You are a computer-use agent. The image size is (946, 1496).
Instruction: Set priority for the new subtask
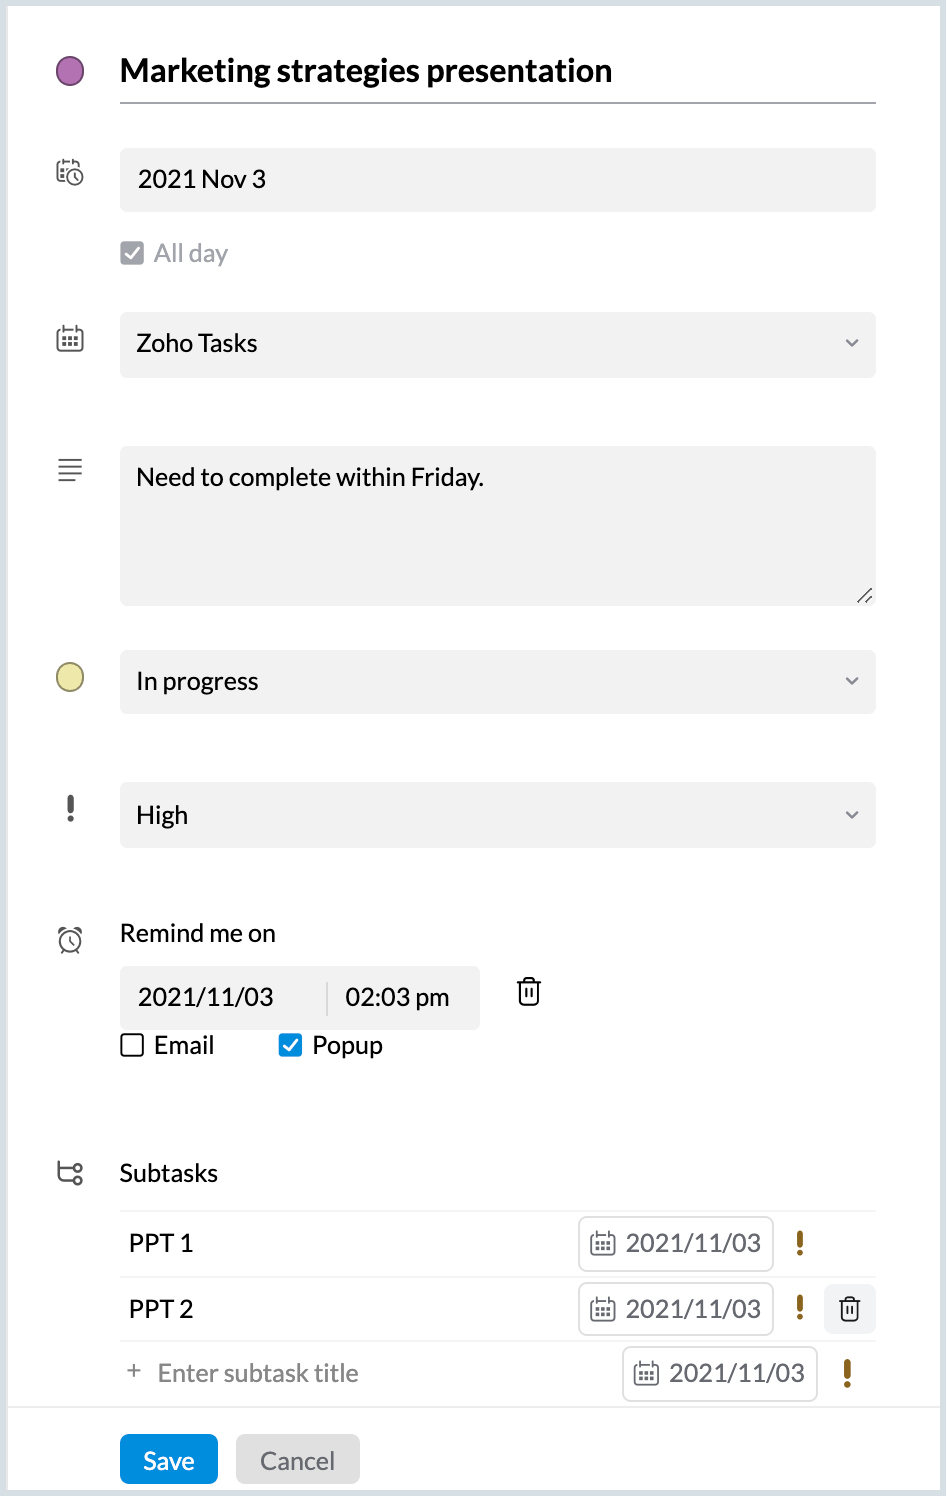click(847, 1373)
